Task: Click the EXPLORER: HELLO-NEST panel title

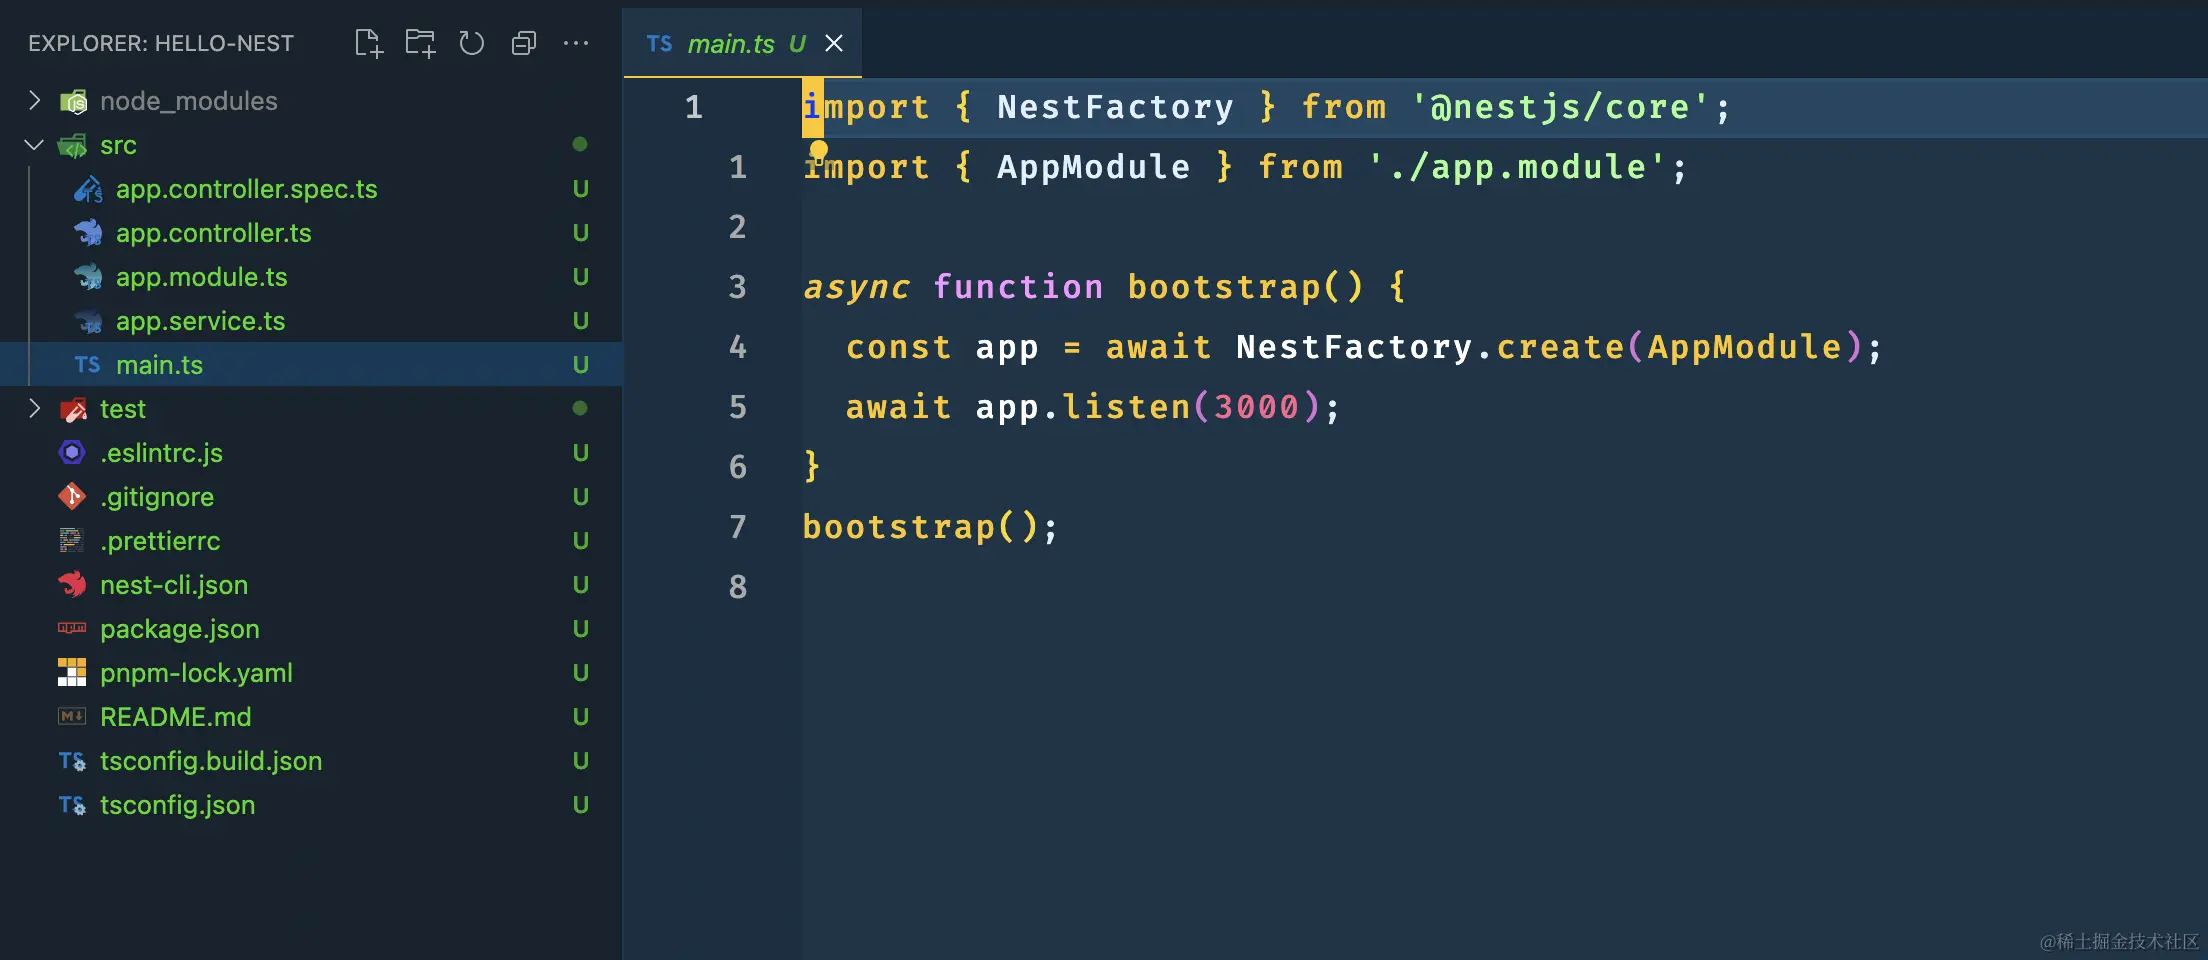Action: (161, 44)
